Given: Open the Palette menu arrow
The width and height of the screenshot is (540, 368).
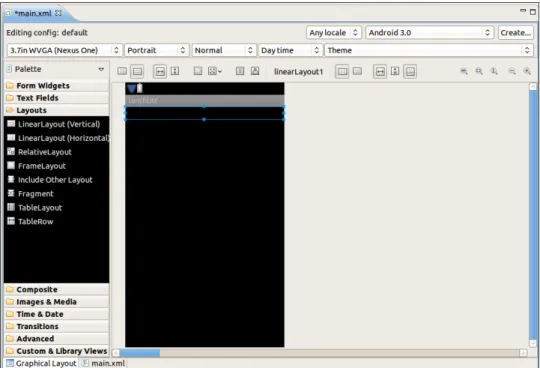Looking at the screenshot, I should [x=101, y=69].
